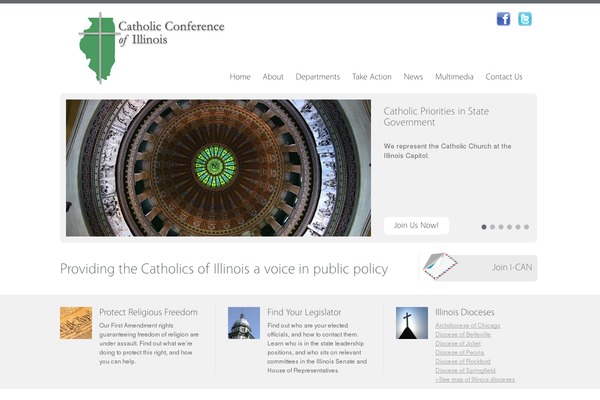Go to the Home menu item
600x400 pixels.
[240, 77]
